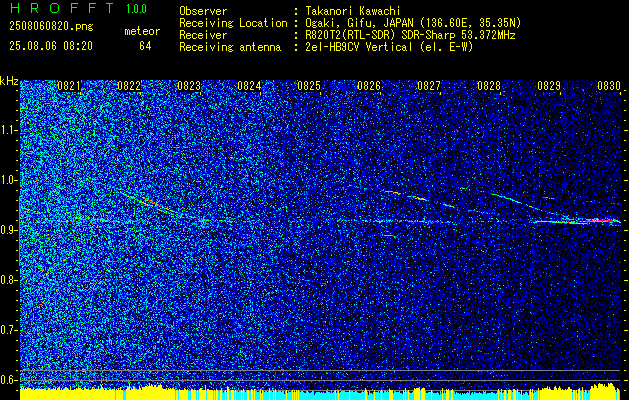Click timestamp 25.08.06 08:20
The width and height of the screenshot is (629, 400).
point(51,46)
